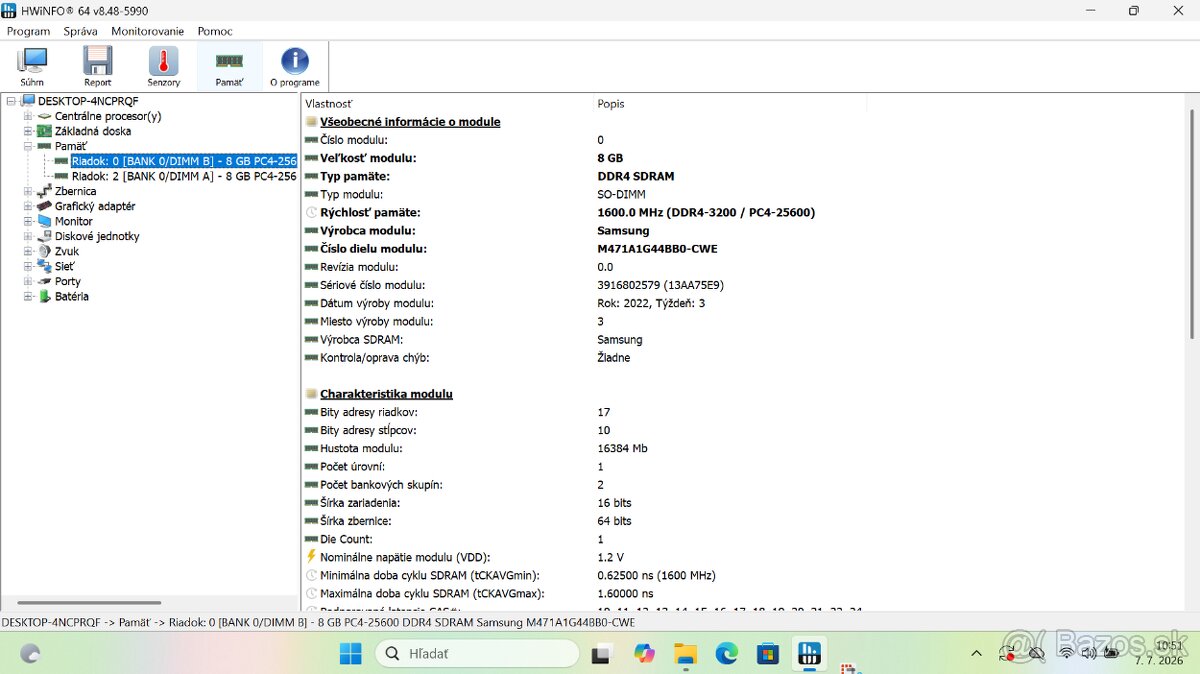Click the Charakteristika modulu heading
This screenshot has width=1200, height=674.
coord(386,394)
